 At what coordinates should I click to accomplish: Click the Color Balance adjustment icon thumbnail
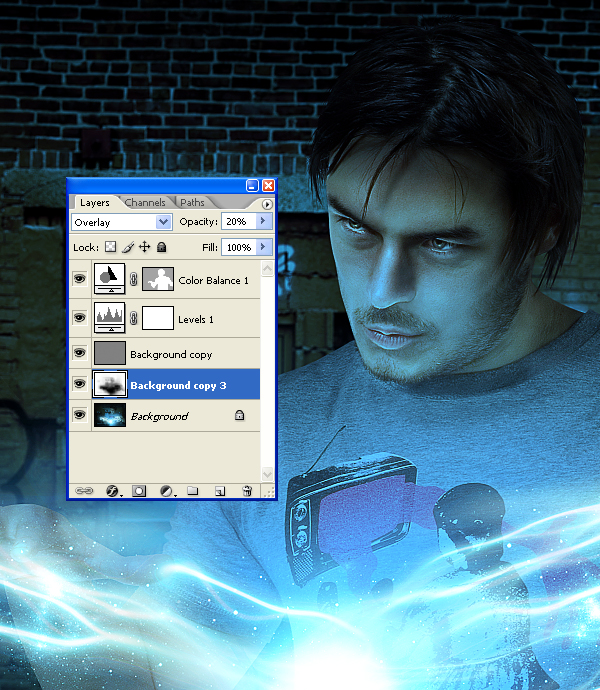pos(110,279)
